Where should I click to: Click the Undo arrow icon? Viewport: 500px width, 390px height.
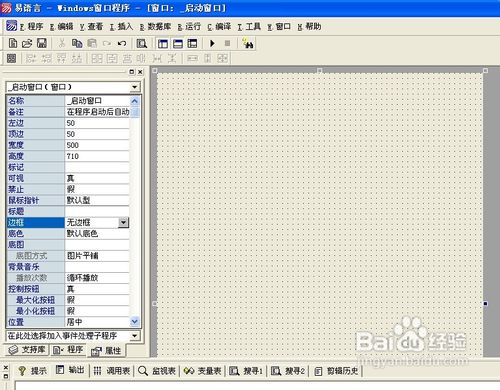[x=122, y=43]
